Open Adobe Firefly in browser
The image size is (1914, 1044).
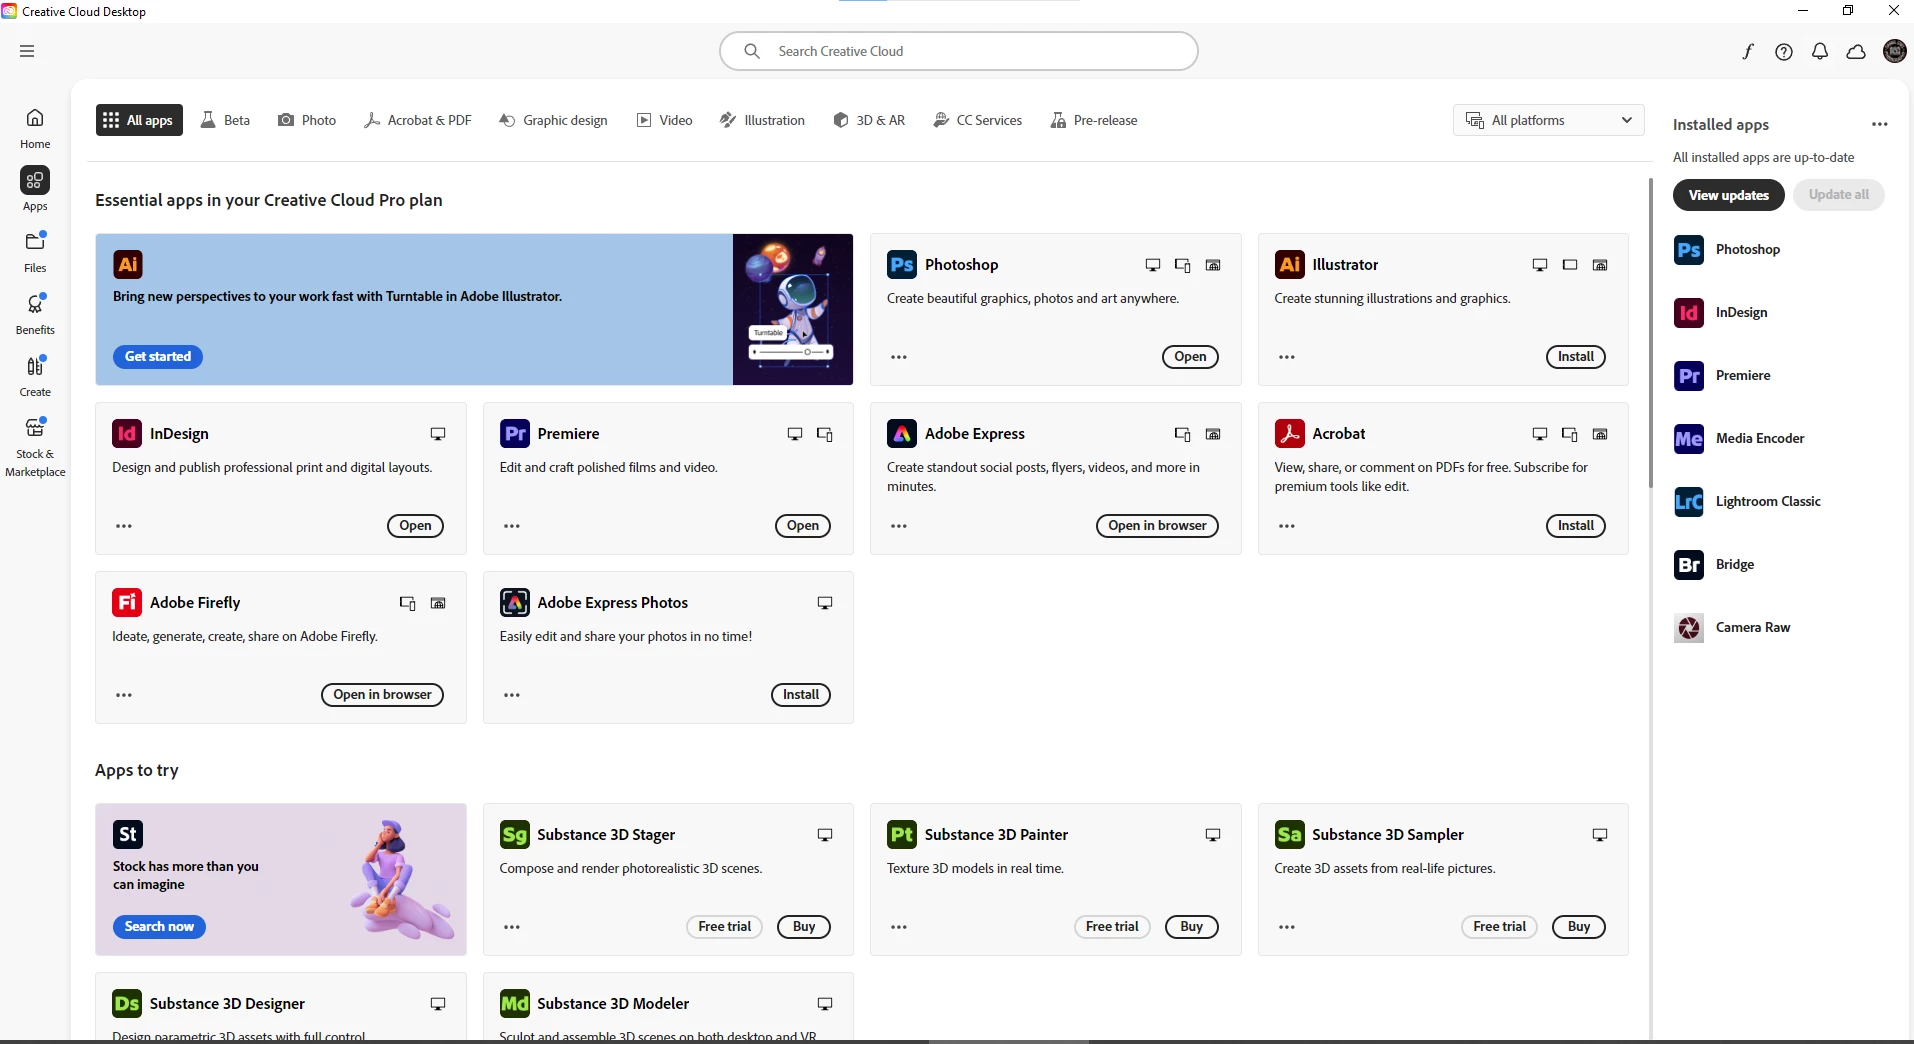[x=382, y=695]
